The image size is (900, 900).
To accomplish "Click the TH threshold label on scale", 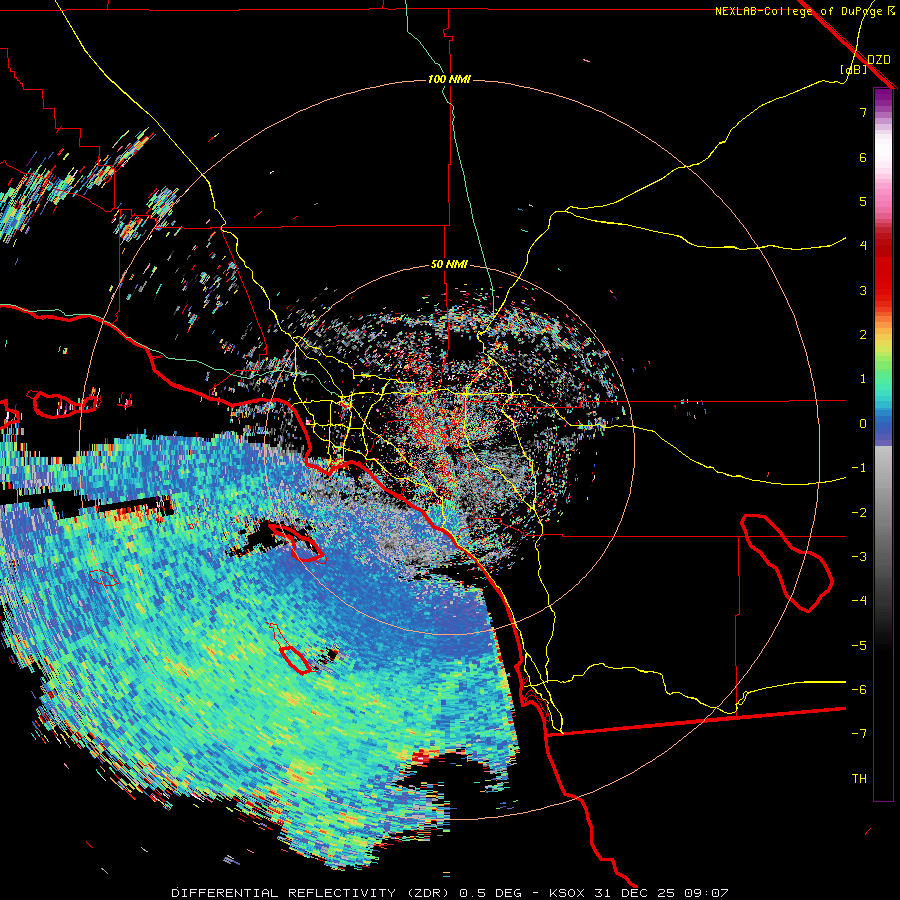I will pyautogui.click(x=859, y=779).
